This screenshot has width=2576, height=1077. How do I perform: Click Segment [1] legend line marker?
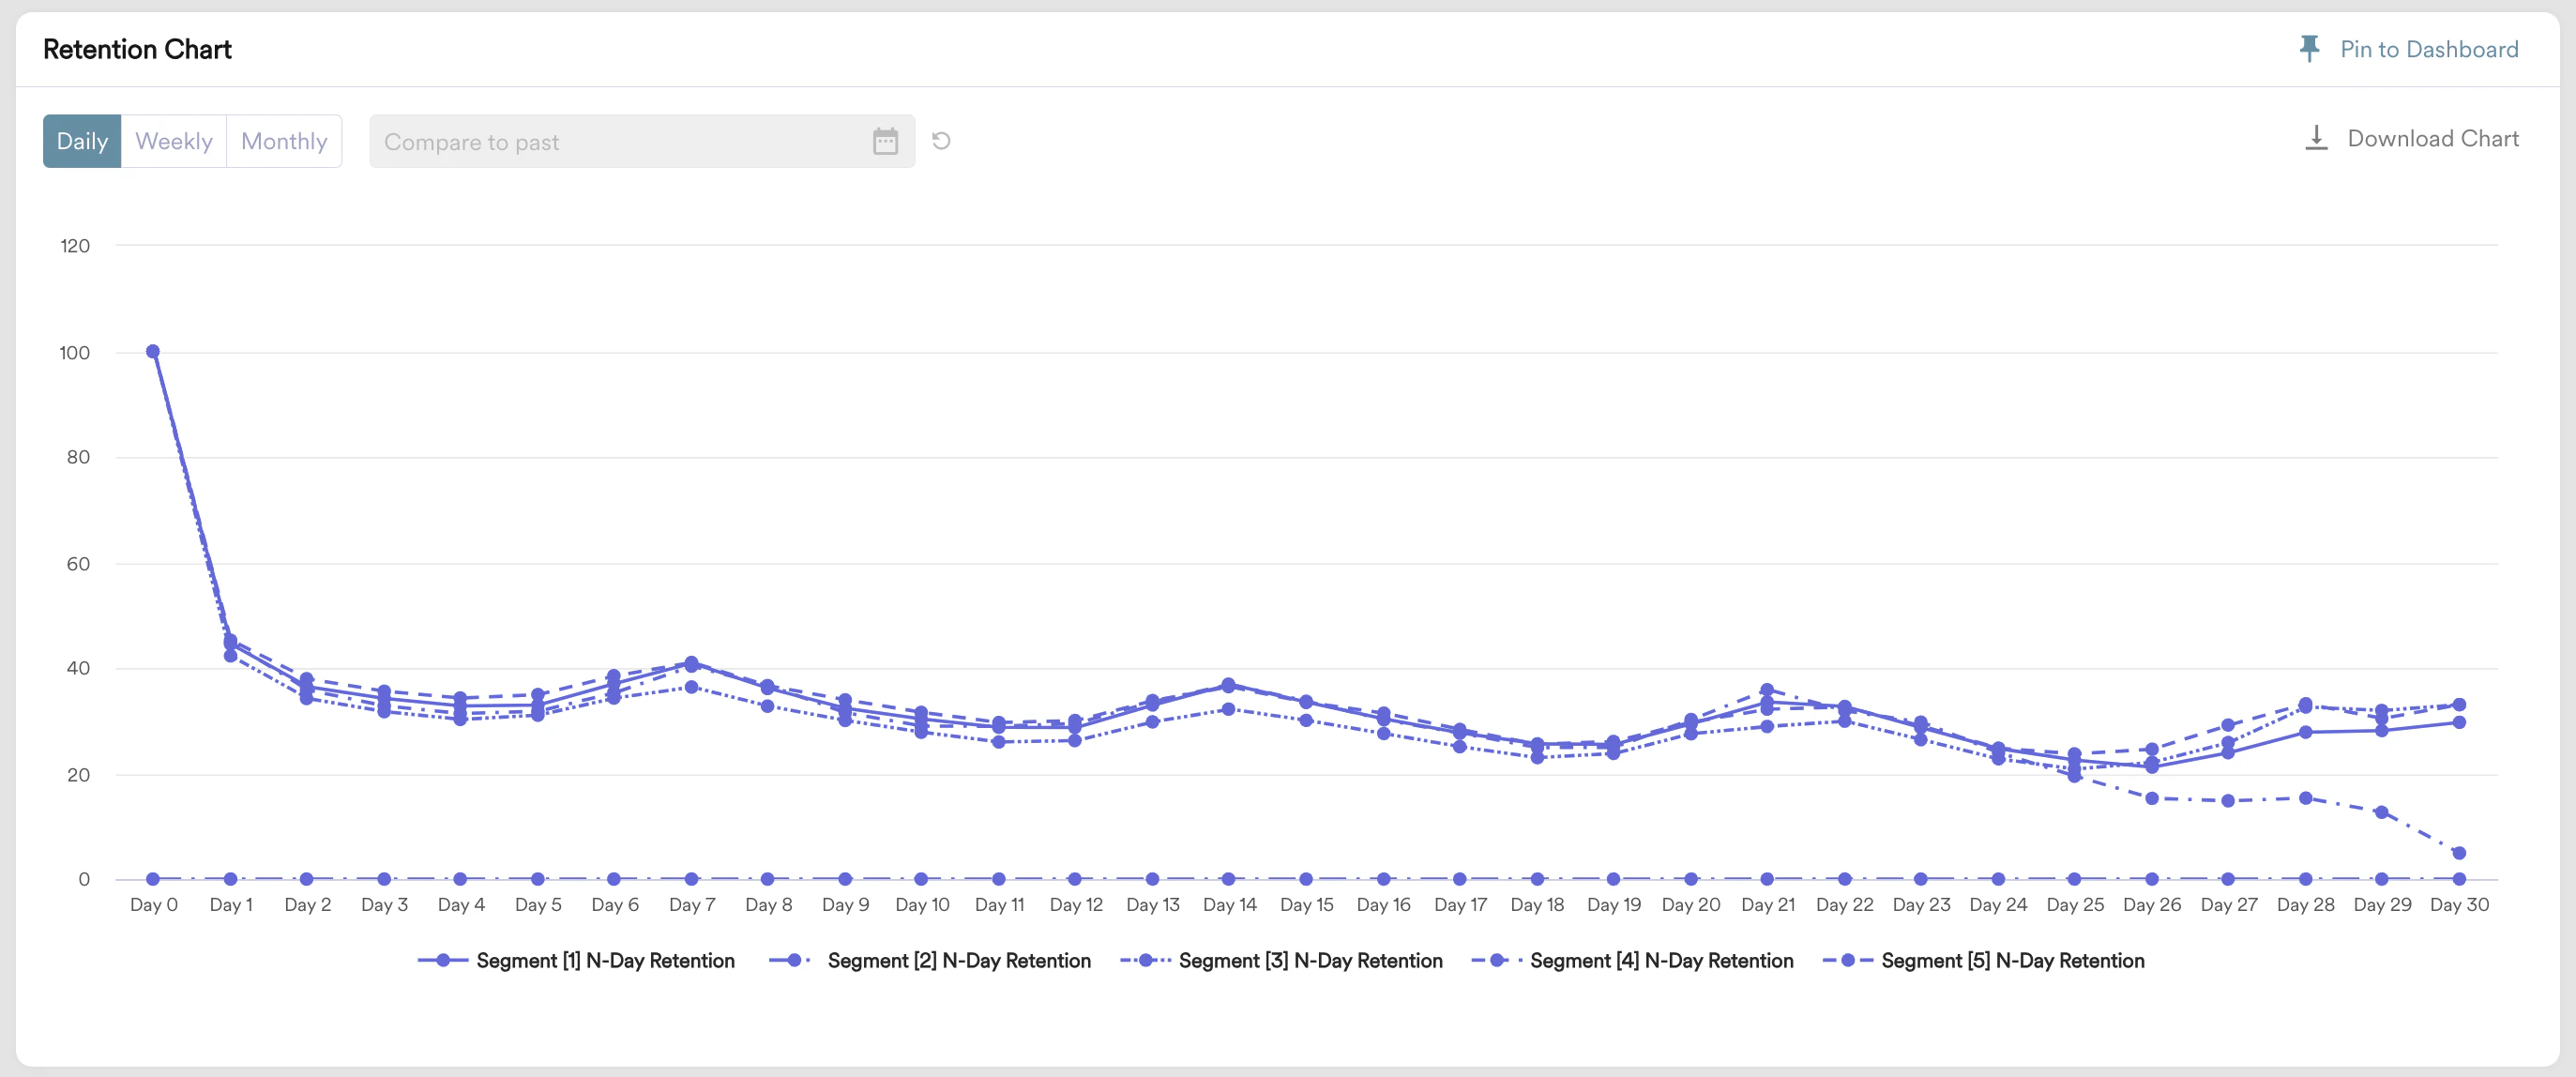click(x=442, y=960)
